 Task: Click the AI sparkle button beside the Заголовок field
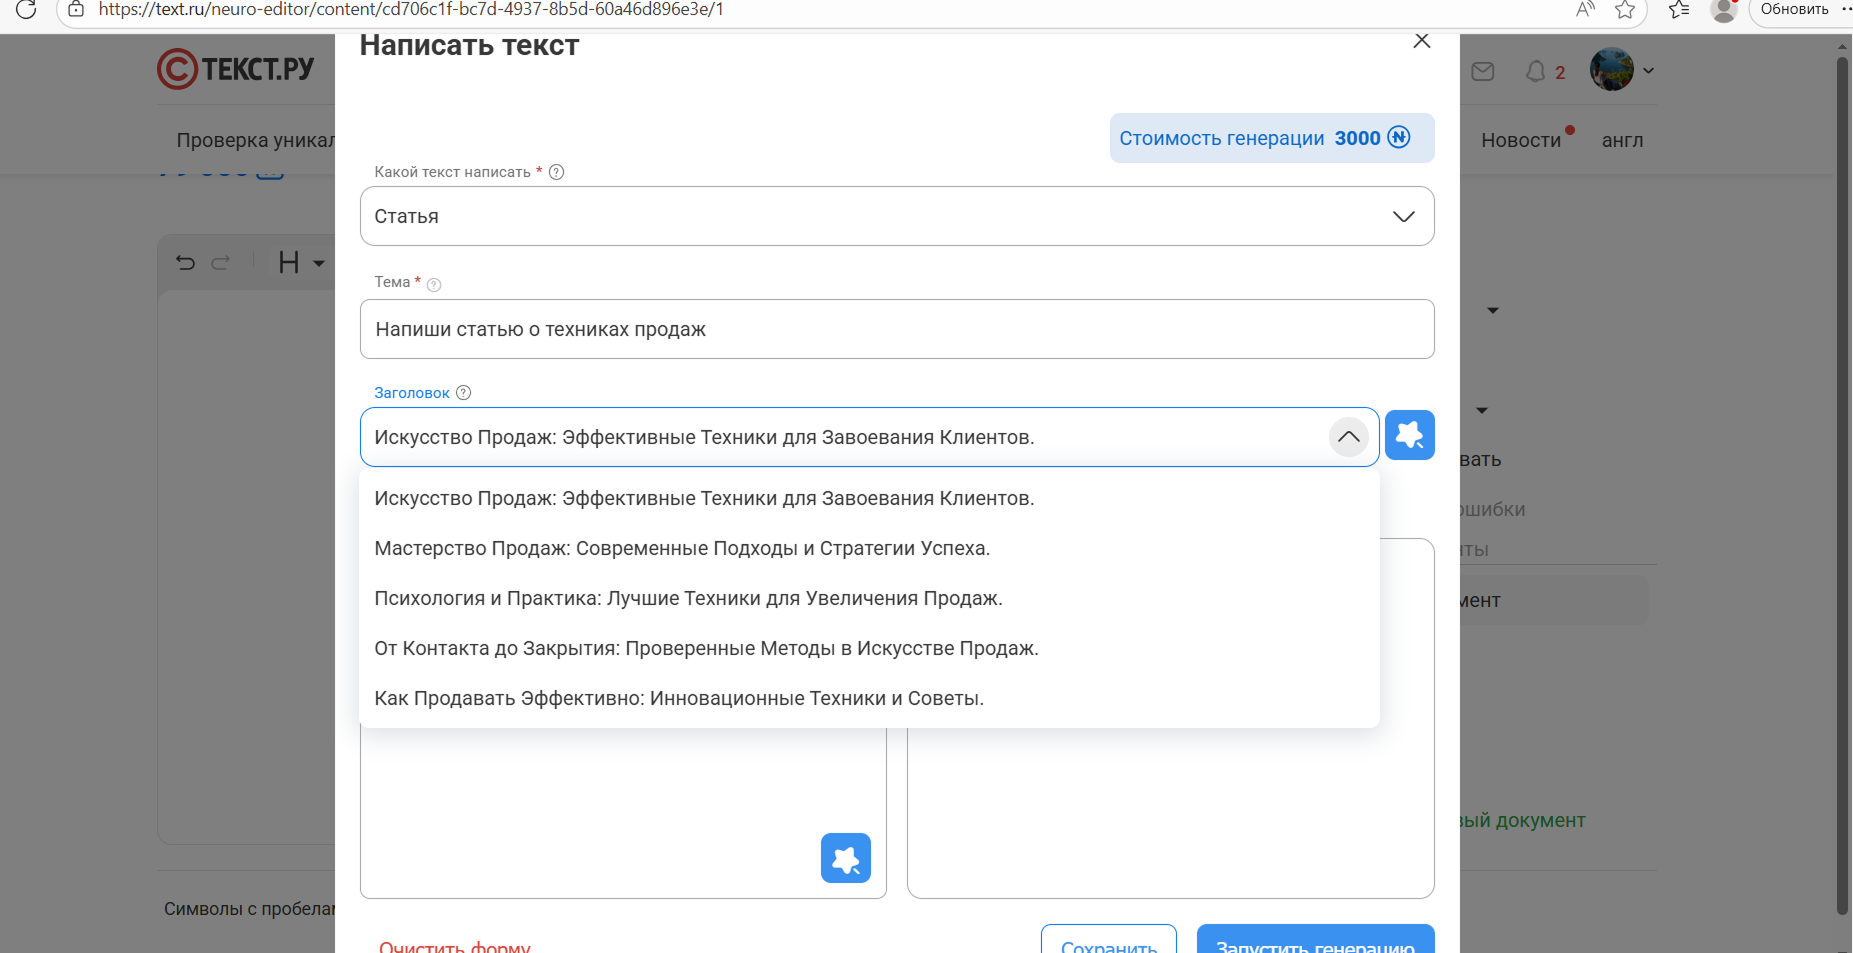1410,435
